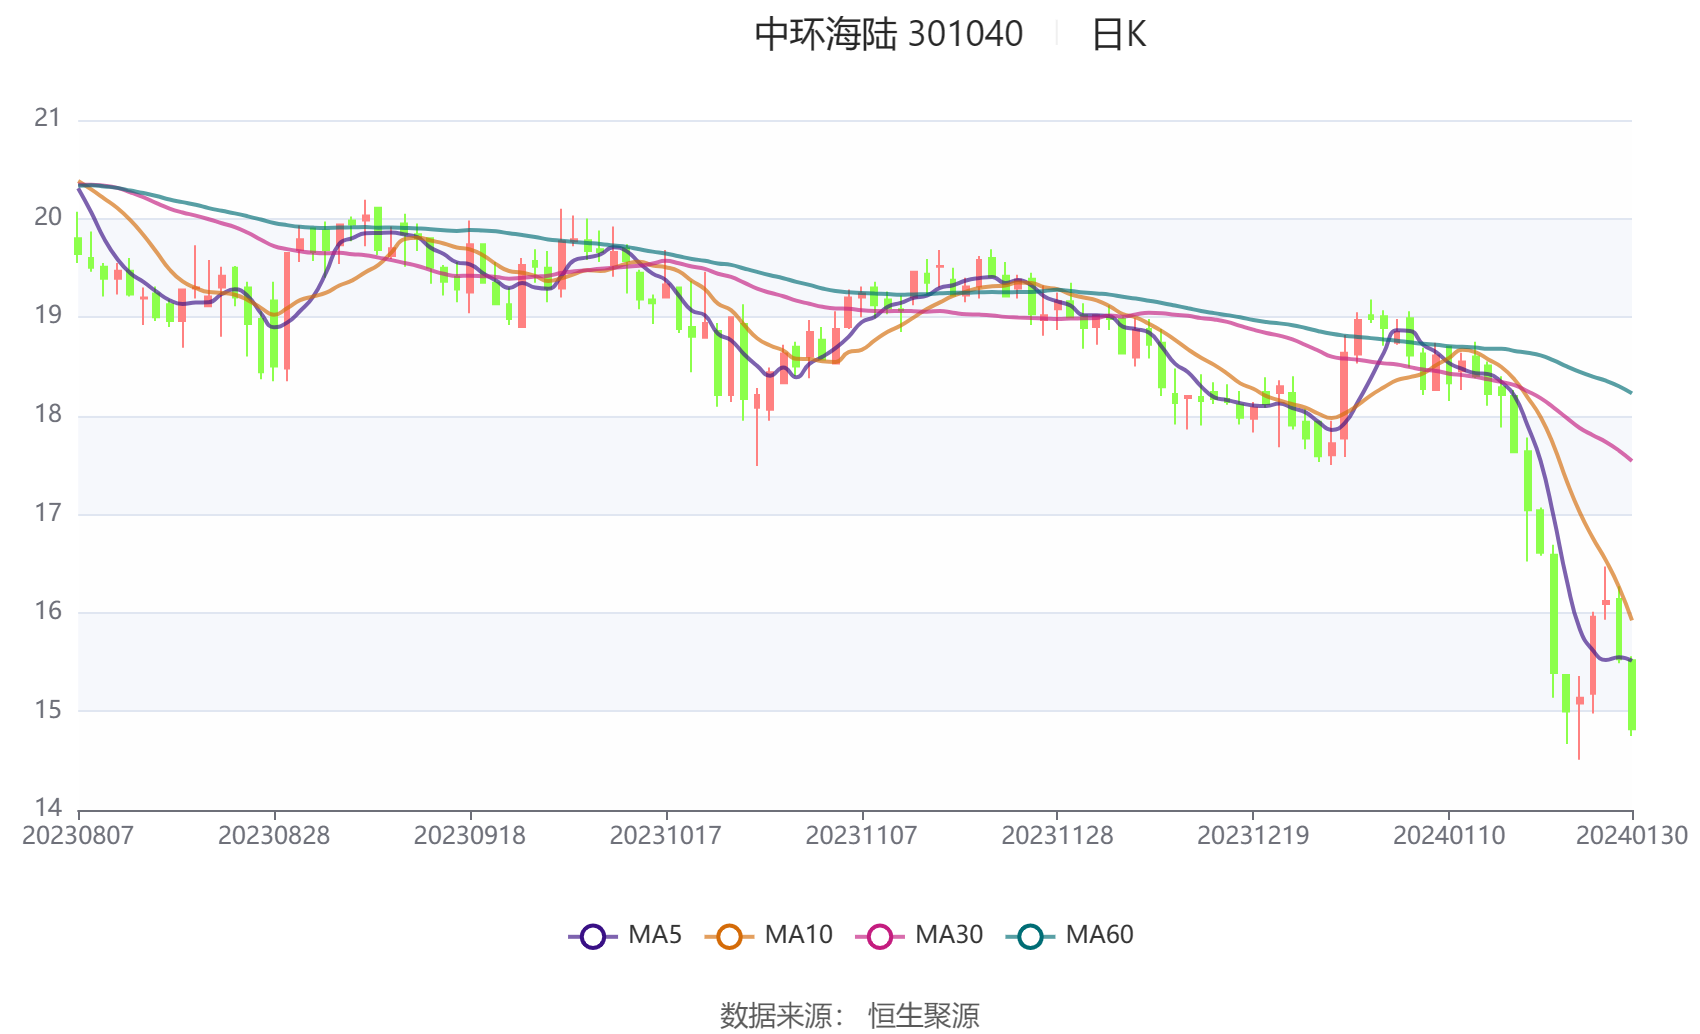Image resolution: width=1700 pixels, height=1034 pixels.
Task: Click the 14 price label on the y-axis
Action: pyautogui.click(x=48, y=808)
